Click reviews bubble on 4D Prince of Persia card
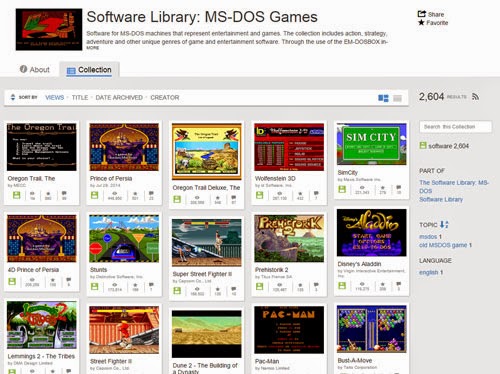 point(69,280)
